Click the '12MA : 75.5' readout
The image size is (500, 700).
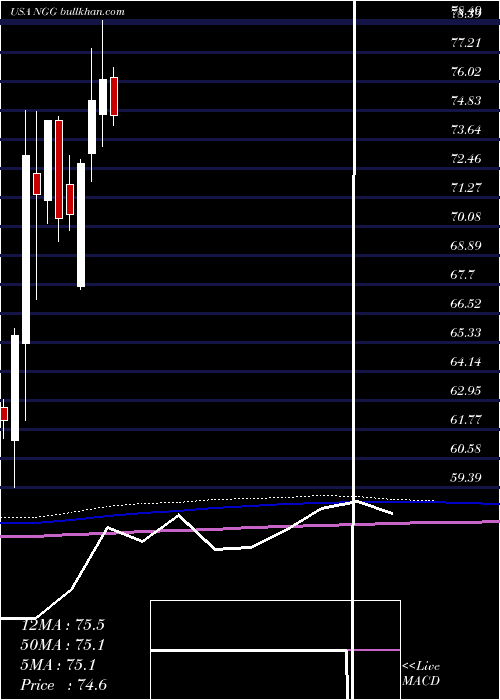pyautogui.click(x=62, y=625)
